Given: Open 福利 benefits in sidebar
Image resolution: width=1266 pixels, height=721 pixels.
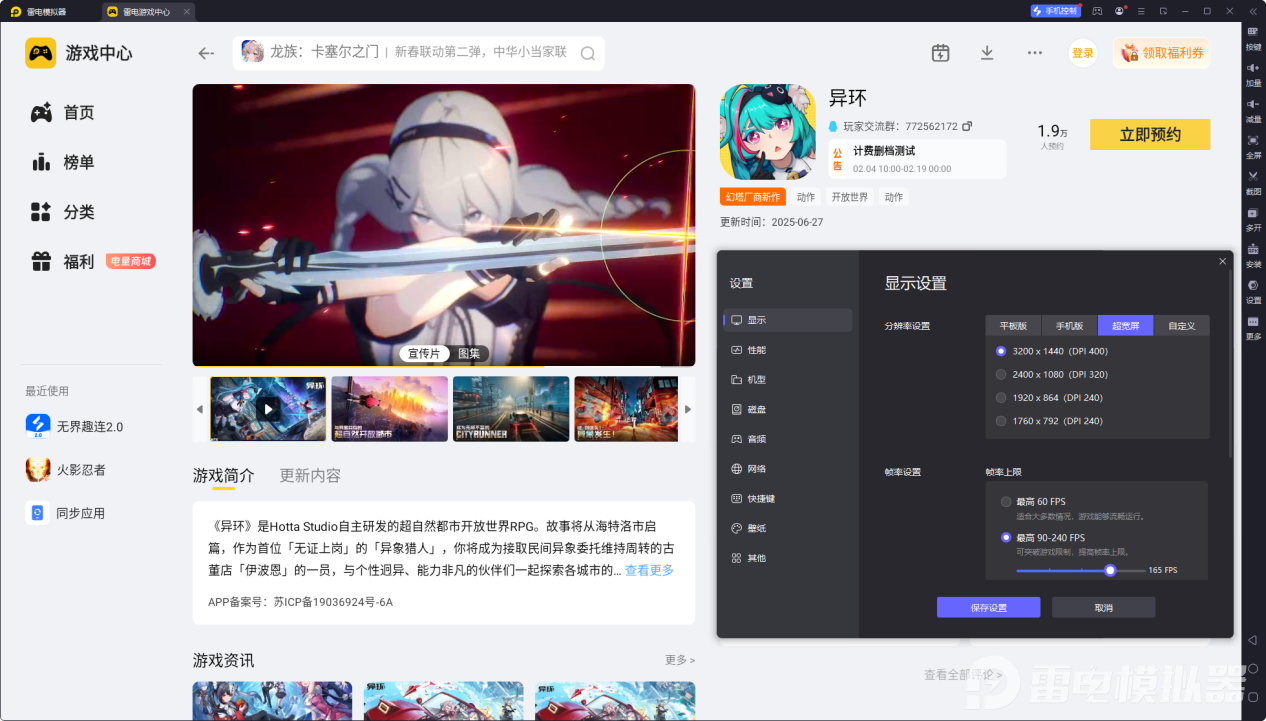Looking at the screenshot, I should (63, 262).
